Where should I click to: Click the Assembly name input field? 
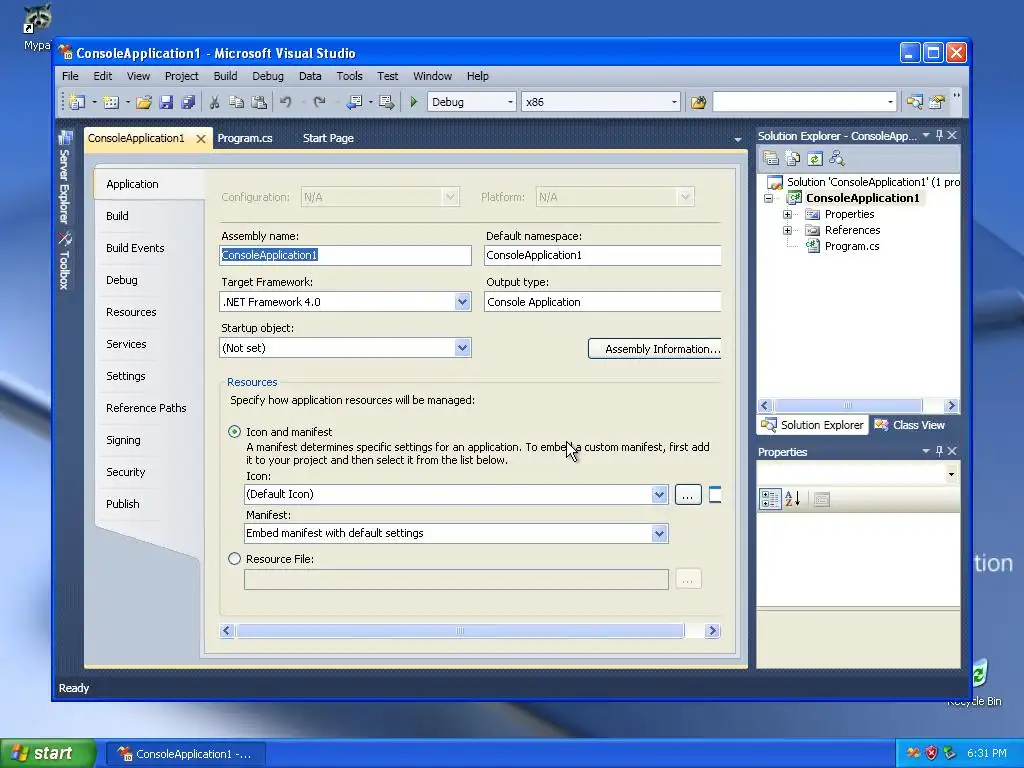click(x=345, y=255)
